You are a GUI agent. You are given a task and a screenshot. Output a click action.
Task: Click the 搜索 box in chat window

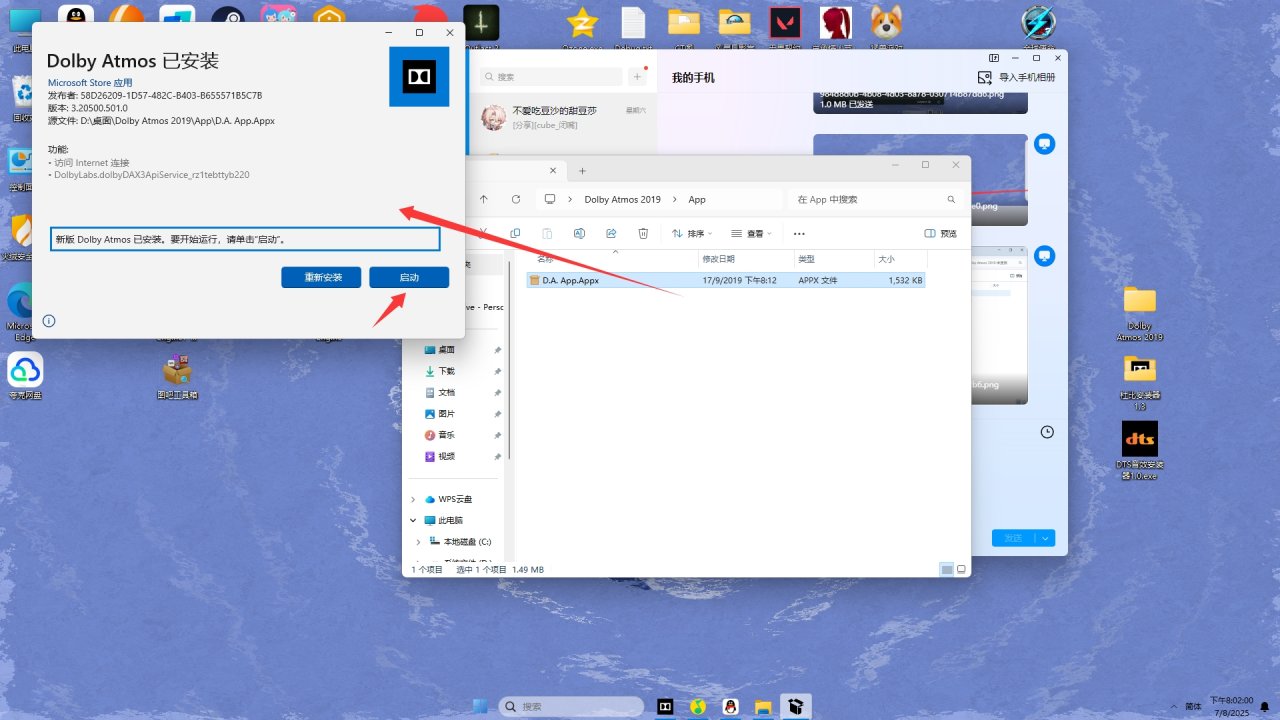[549, 77]
